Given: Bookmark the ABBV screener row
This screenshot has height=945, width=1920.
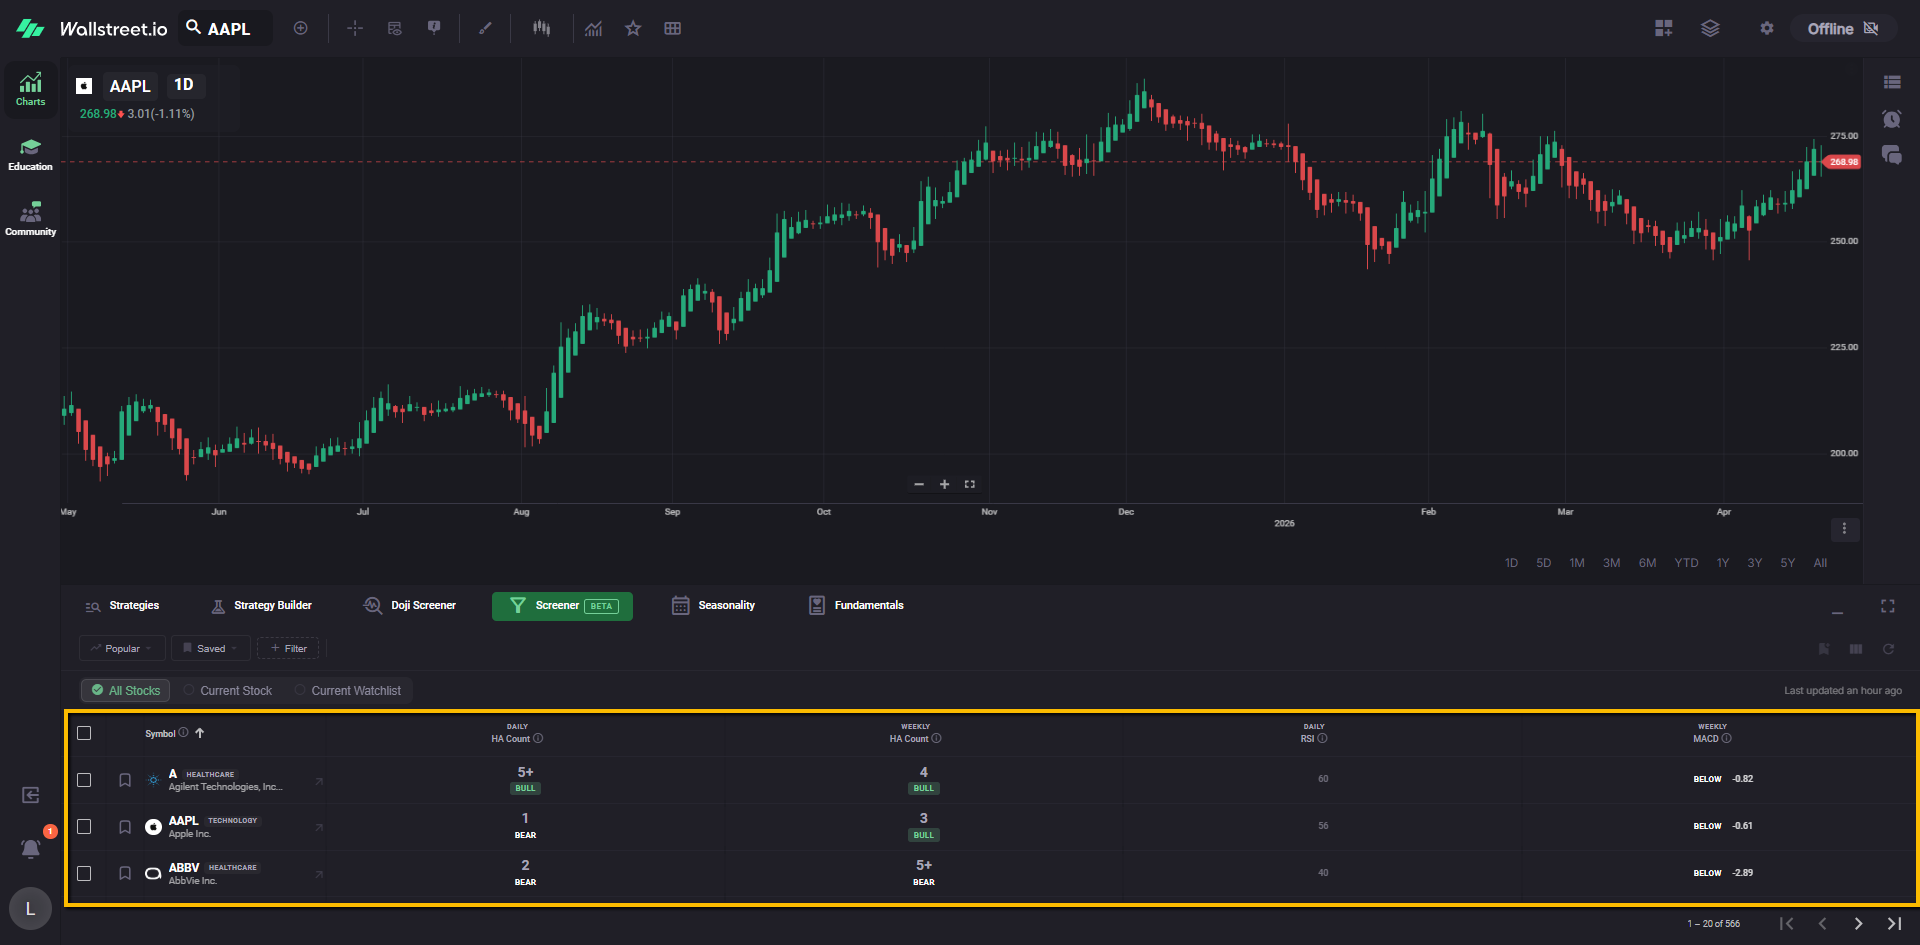Looking at the screenshot, I should pyautogui.click(x=125, y=873).
